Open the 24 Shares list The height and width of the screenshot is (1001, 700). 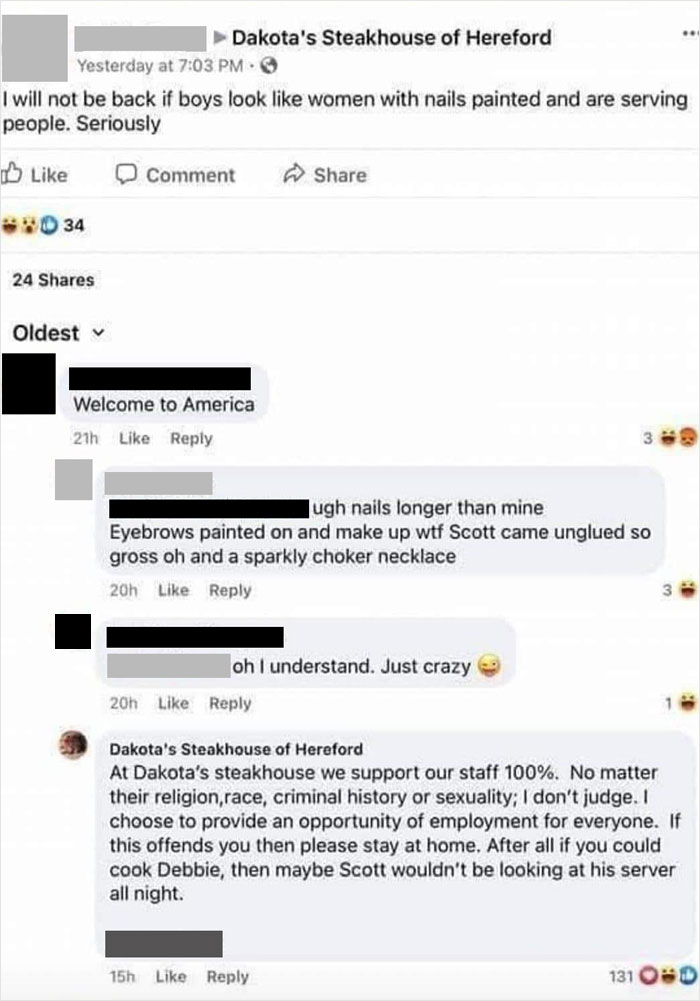click(53, 280)
